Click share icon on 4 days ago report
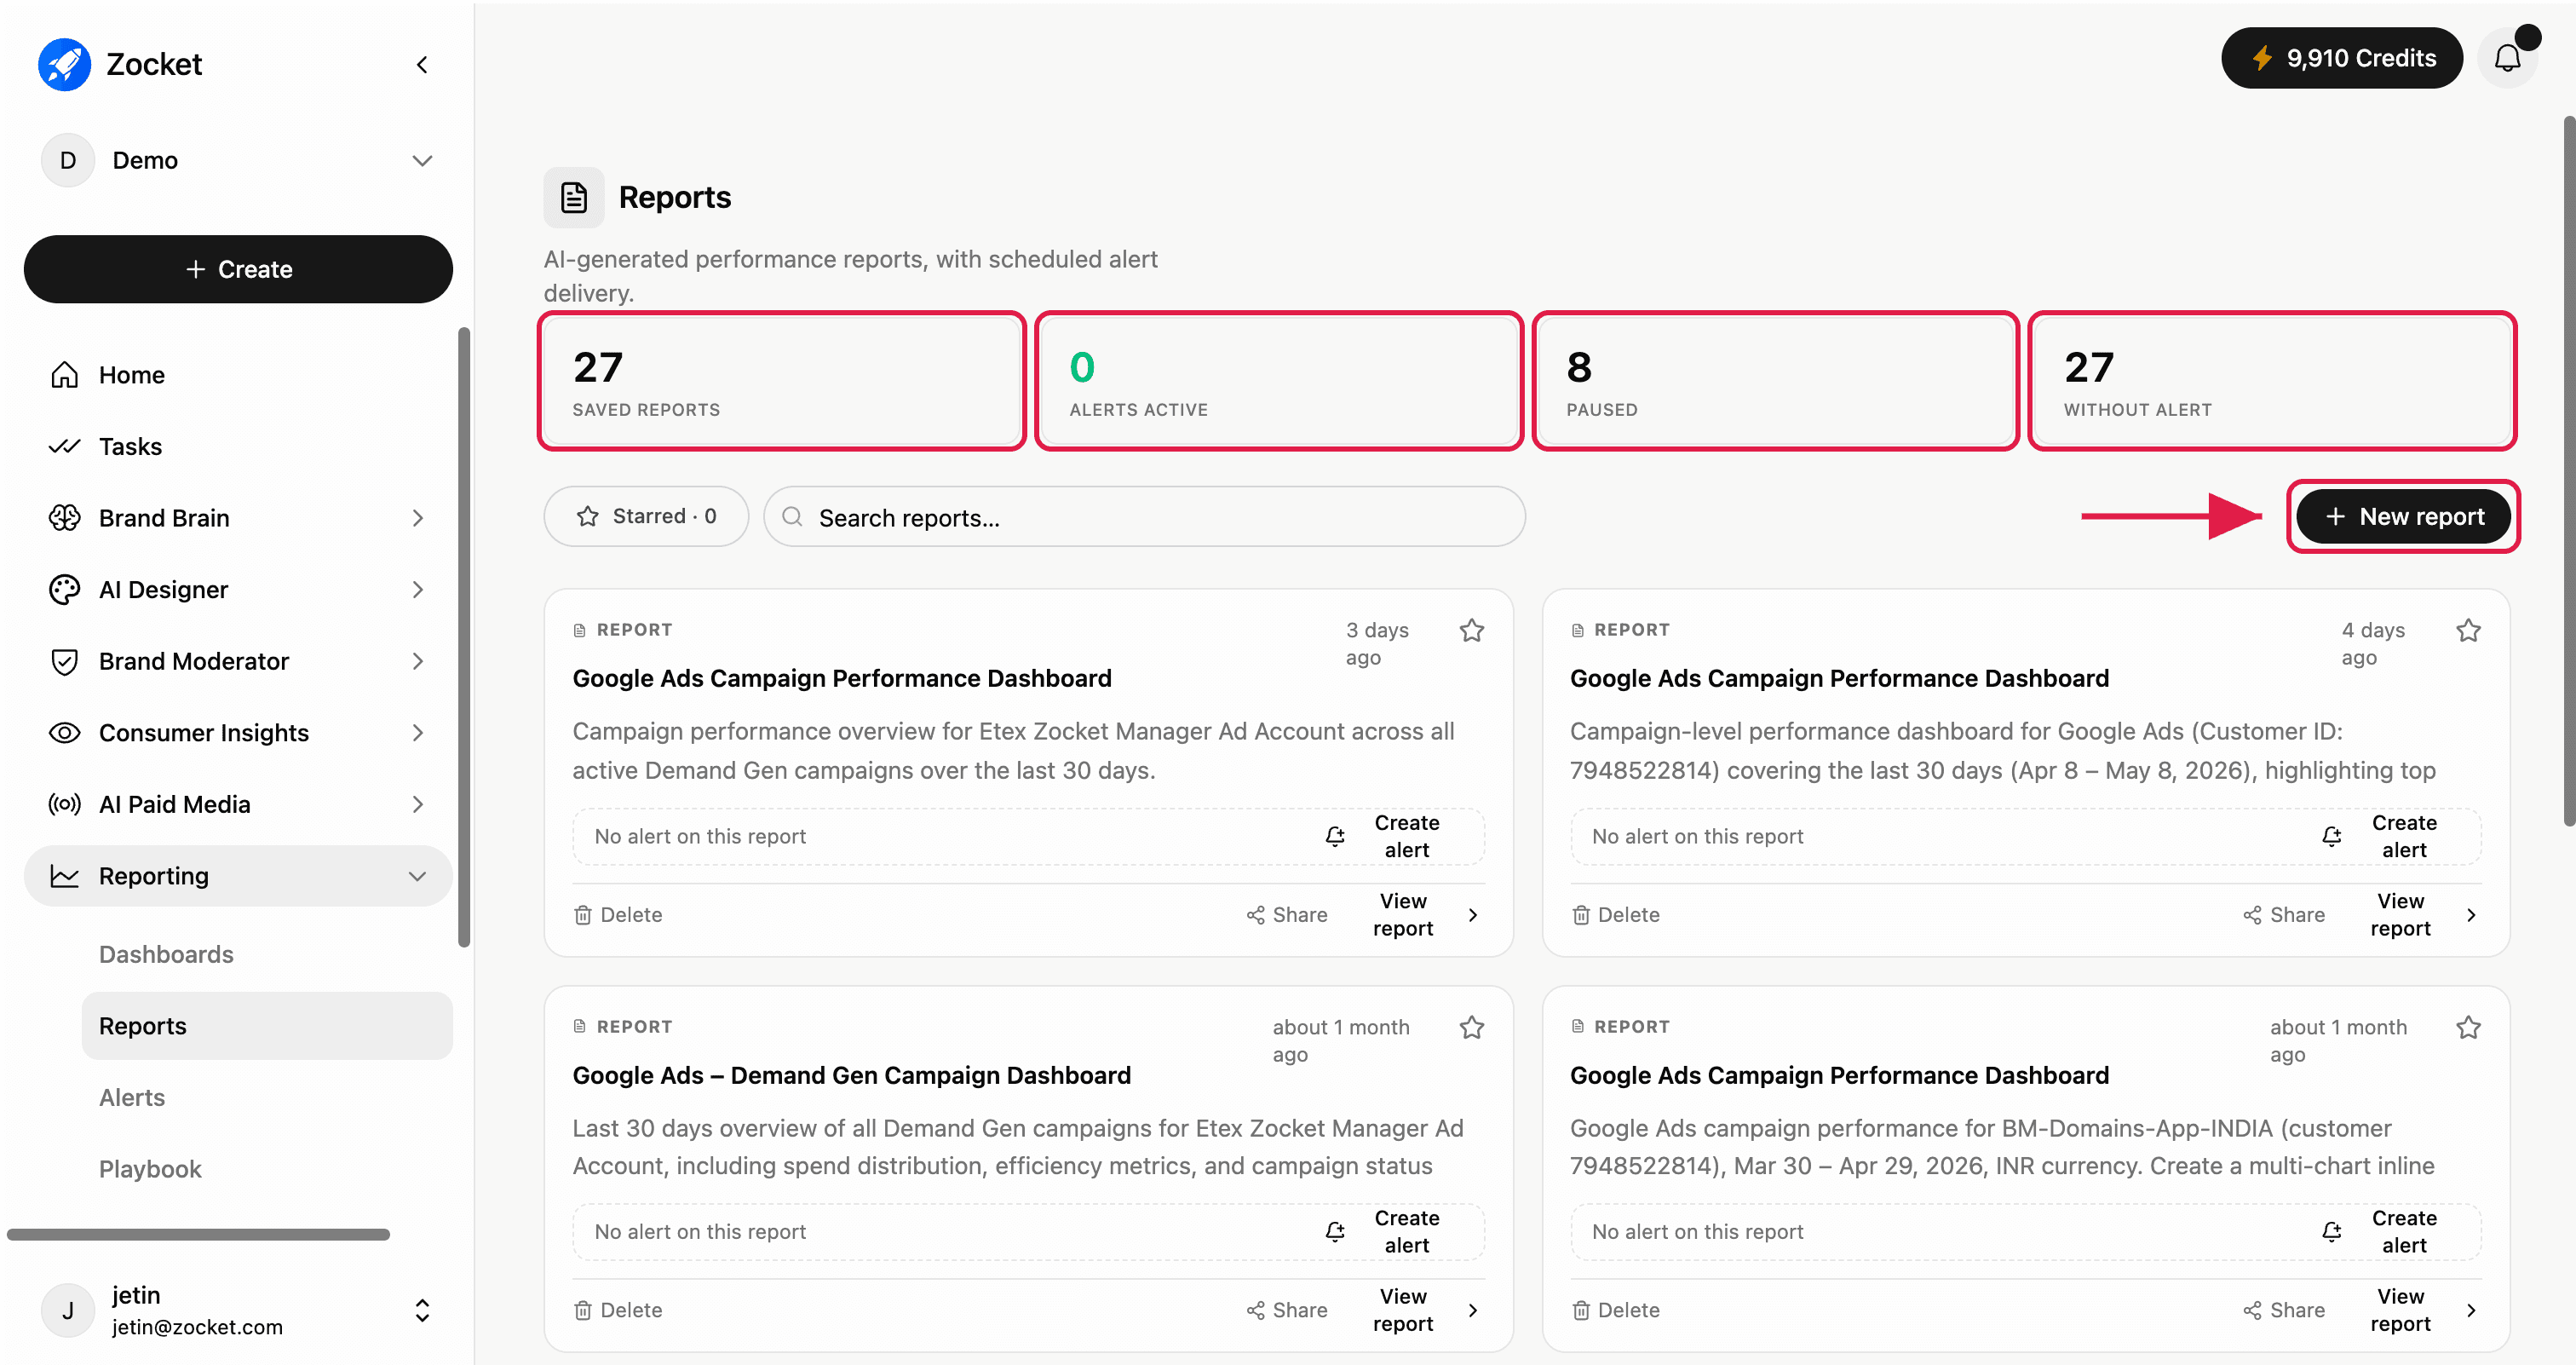This screenshot has height=1365, width=2576. (2252, 915)
